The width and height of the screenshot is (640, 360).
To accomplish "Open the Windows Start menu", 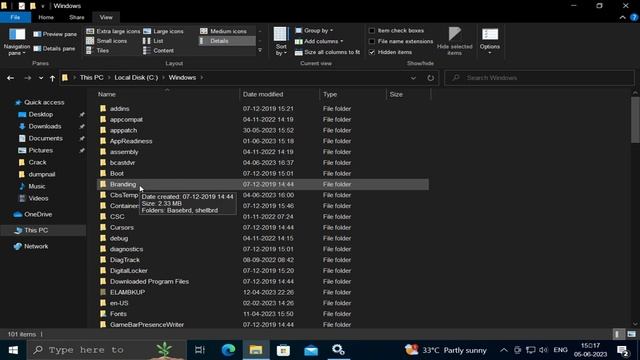I will (13, 350).
